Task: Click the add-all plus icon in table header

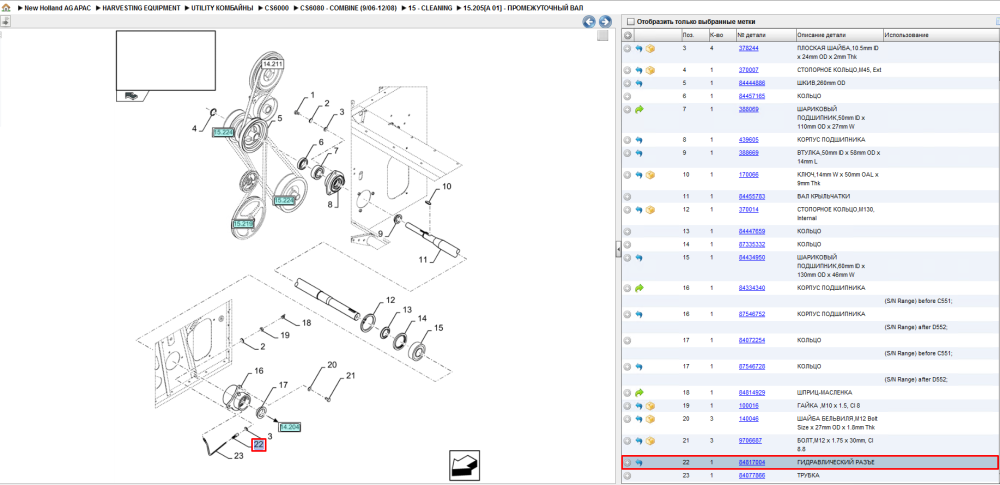Action: [x=628, y=35]
